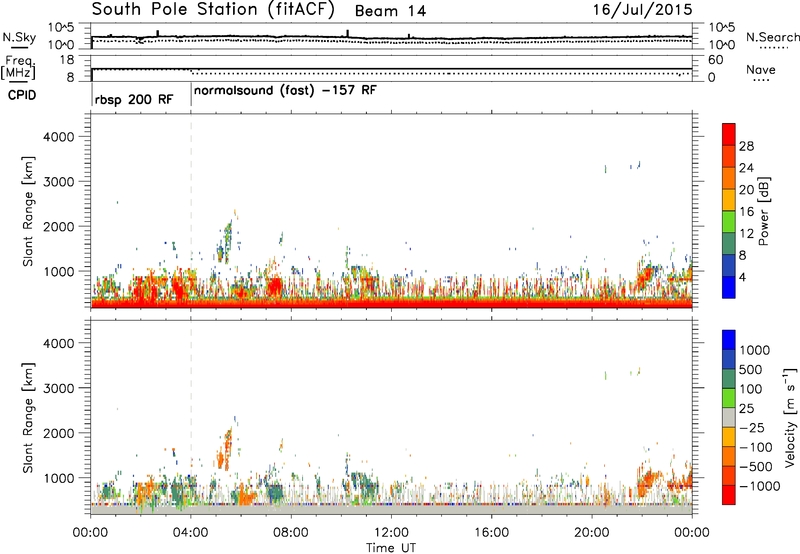Click the right '10^0' N.Search axis label
The height and width of the screenshot is (554, 800).
click(722, 45)
